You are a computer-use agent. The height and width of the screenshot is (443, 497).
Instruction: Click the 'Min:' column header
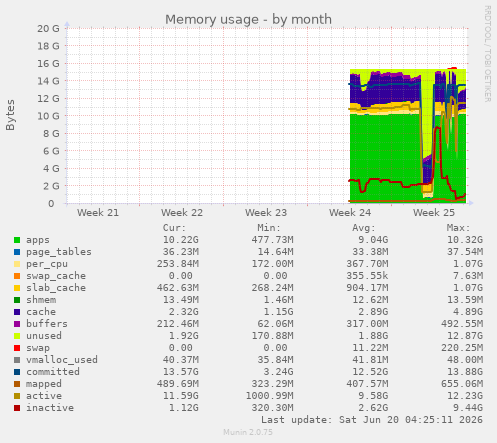click(269, 228)
